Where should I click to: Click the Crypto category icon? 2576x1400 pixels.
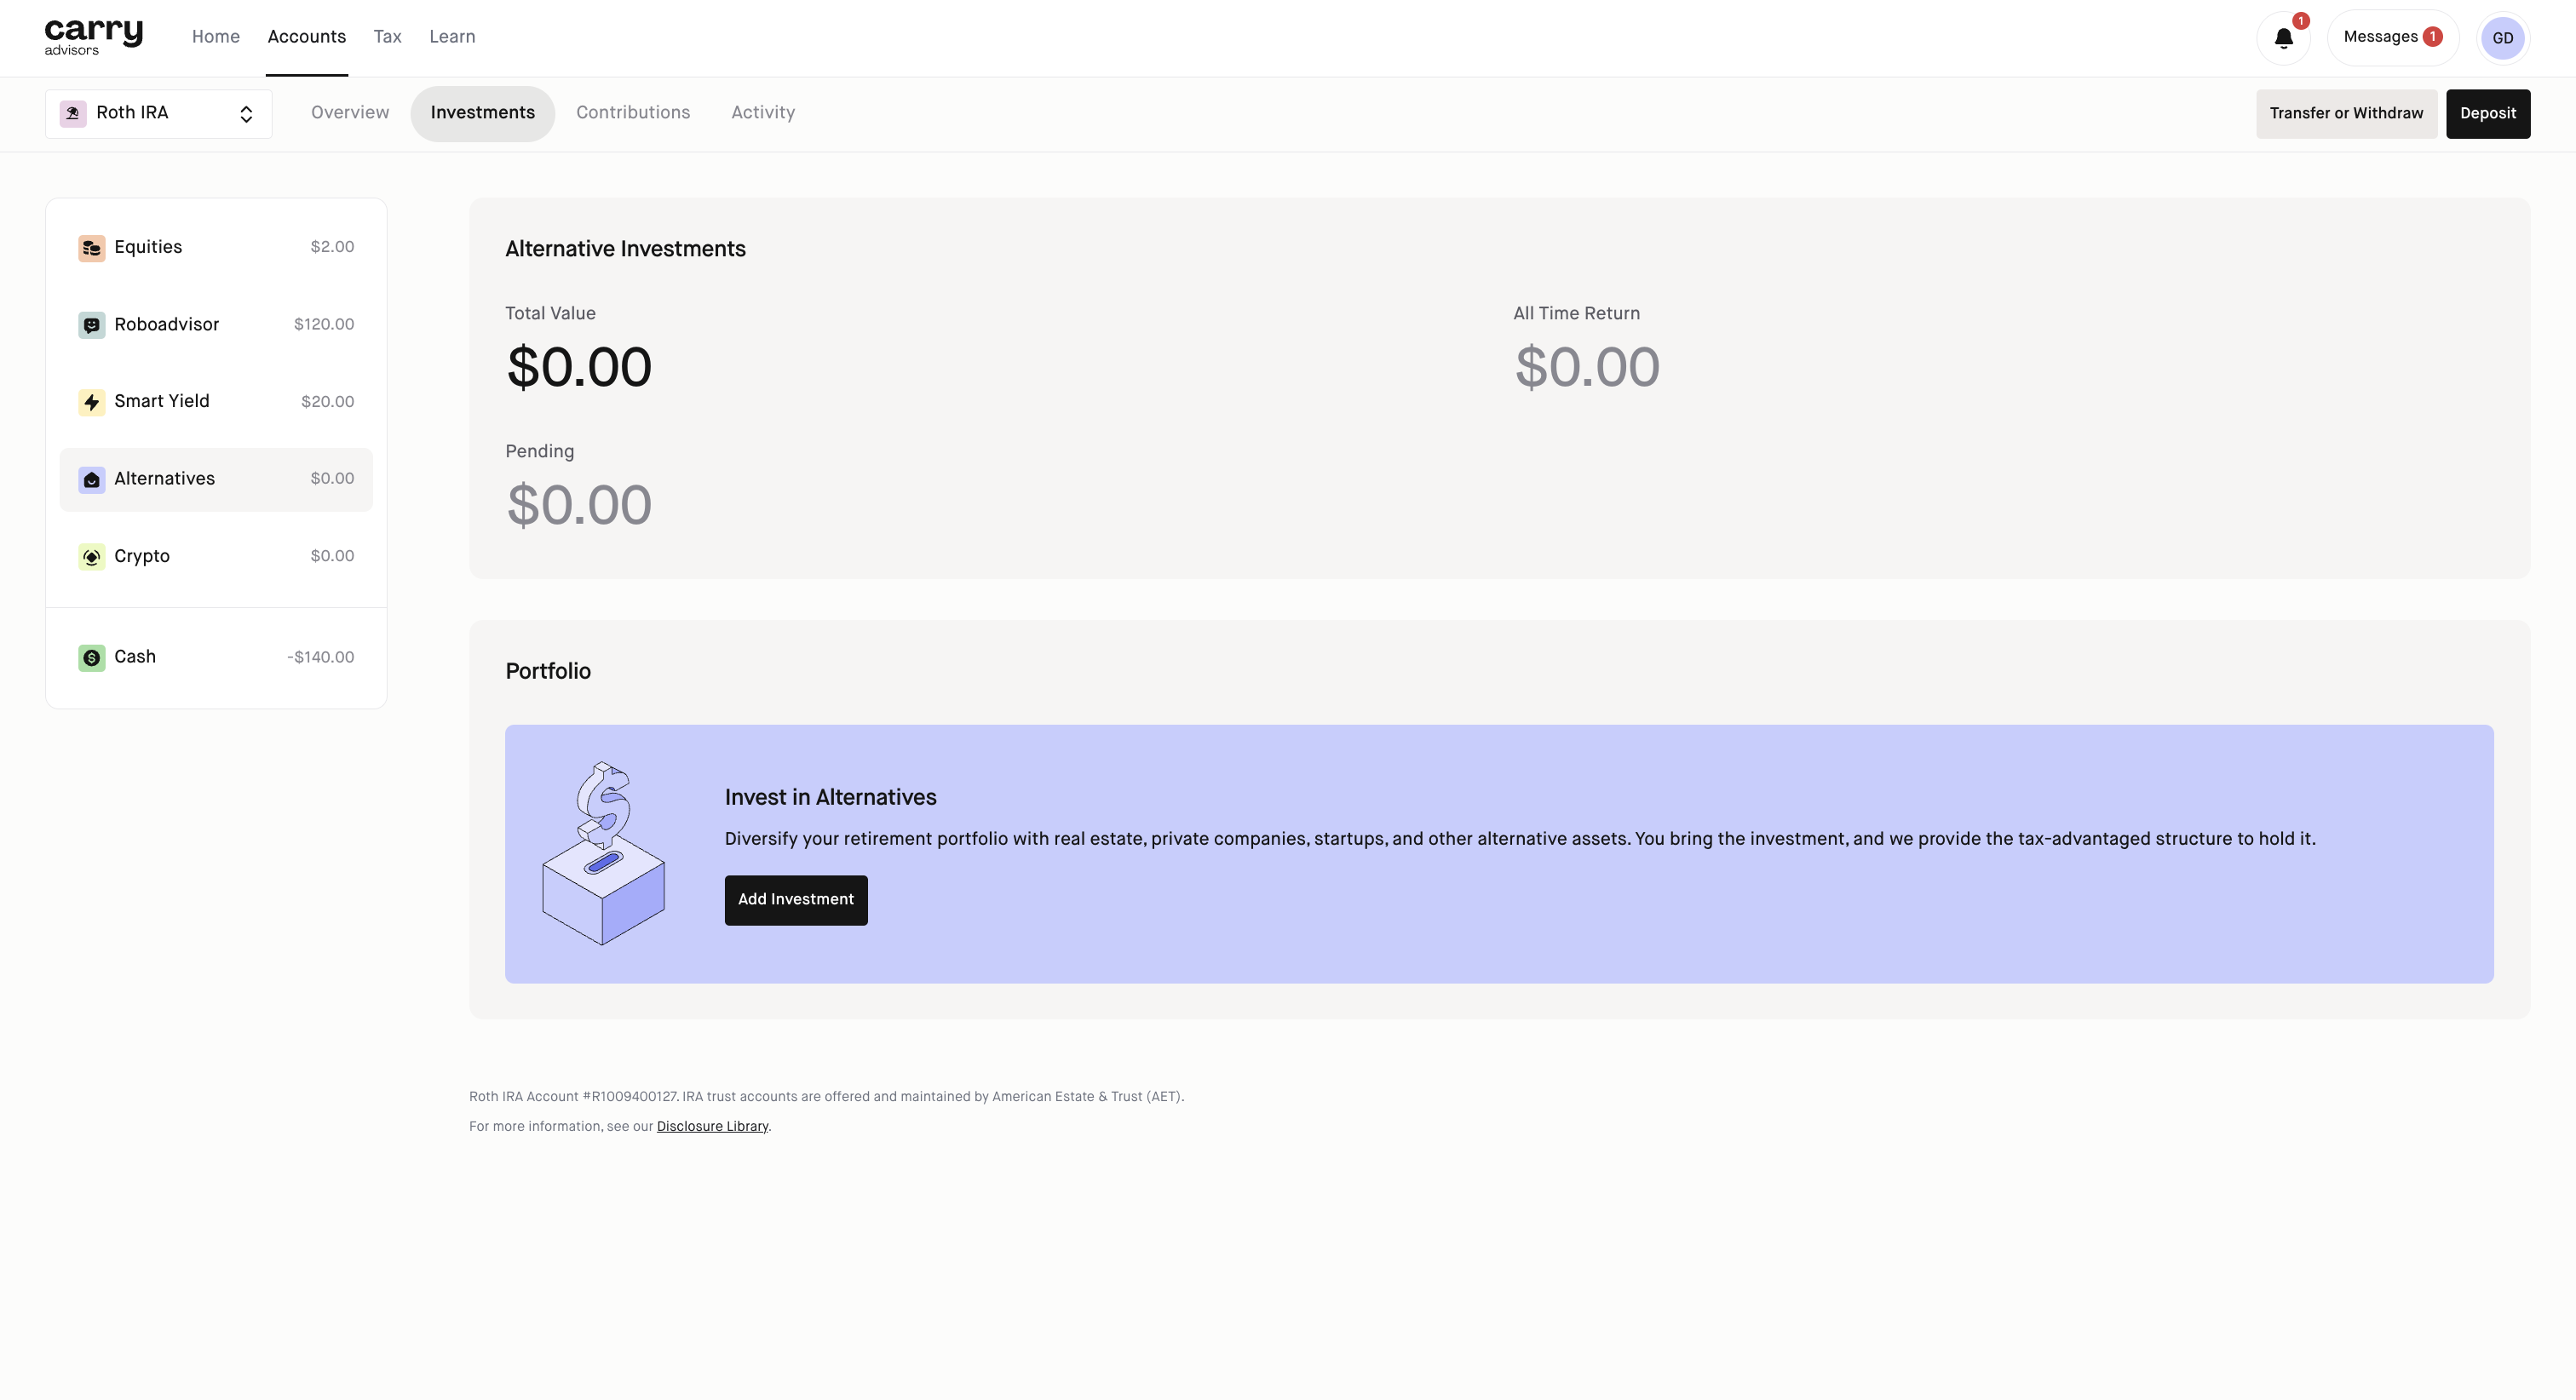91,557
